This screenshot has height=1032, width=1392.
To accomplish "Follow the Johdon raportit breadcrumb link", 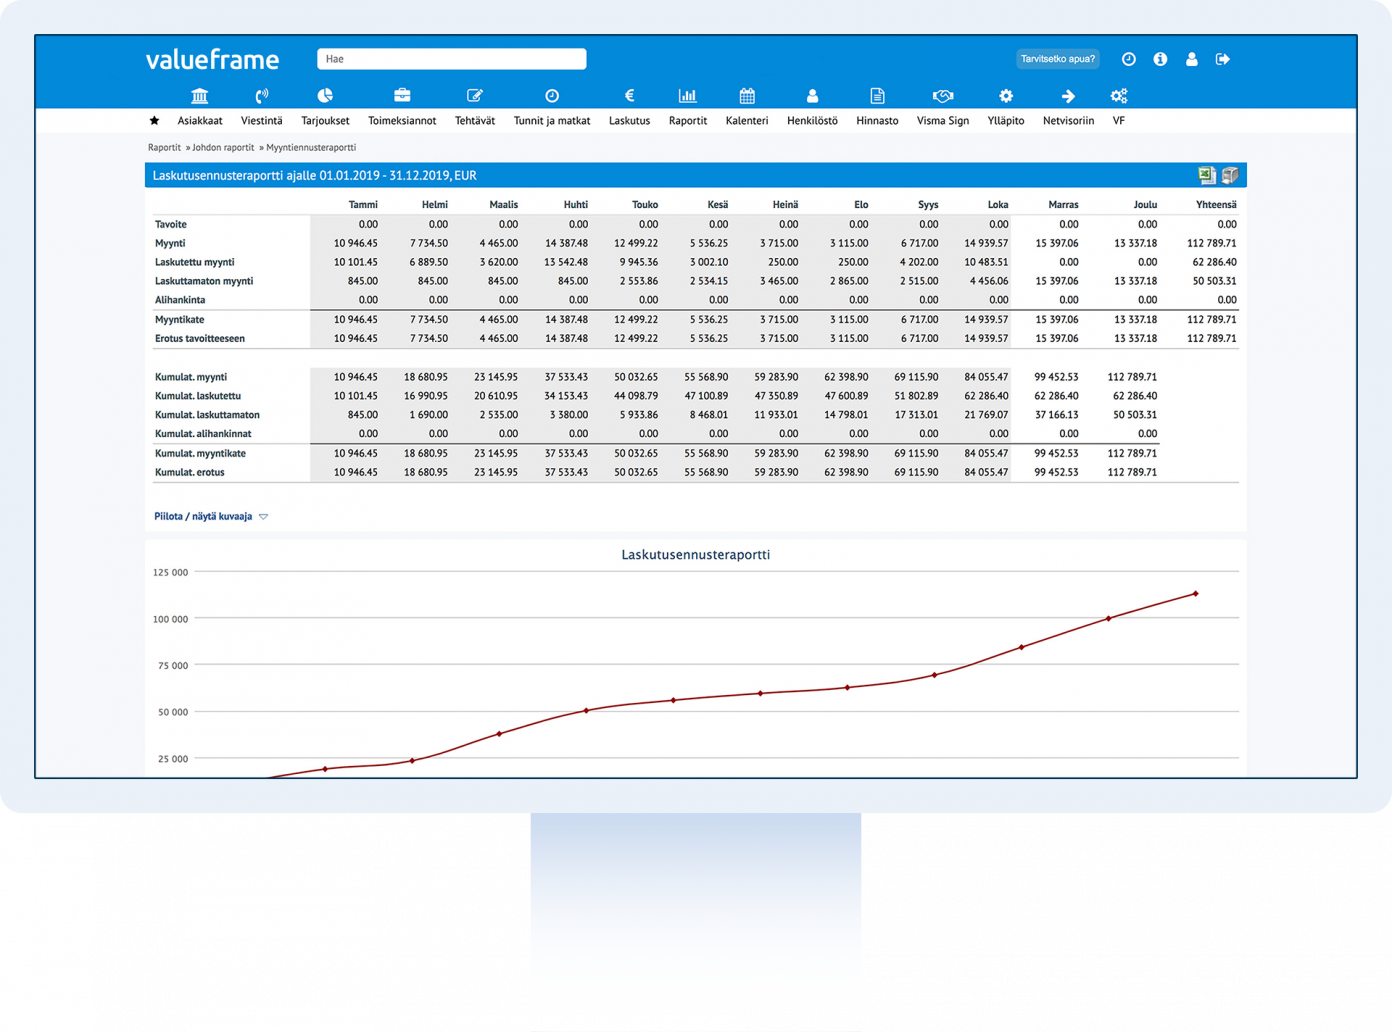I will click(x=224, y=148).
